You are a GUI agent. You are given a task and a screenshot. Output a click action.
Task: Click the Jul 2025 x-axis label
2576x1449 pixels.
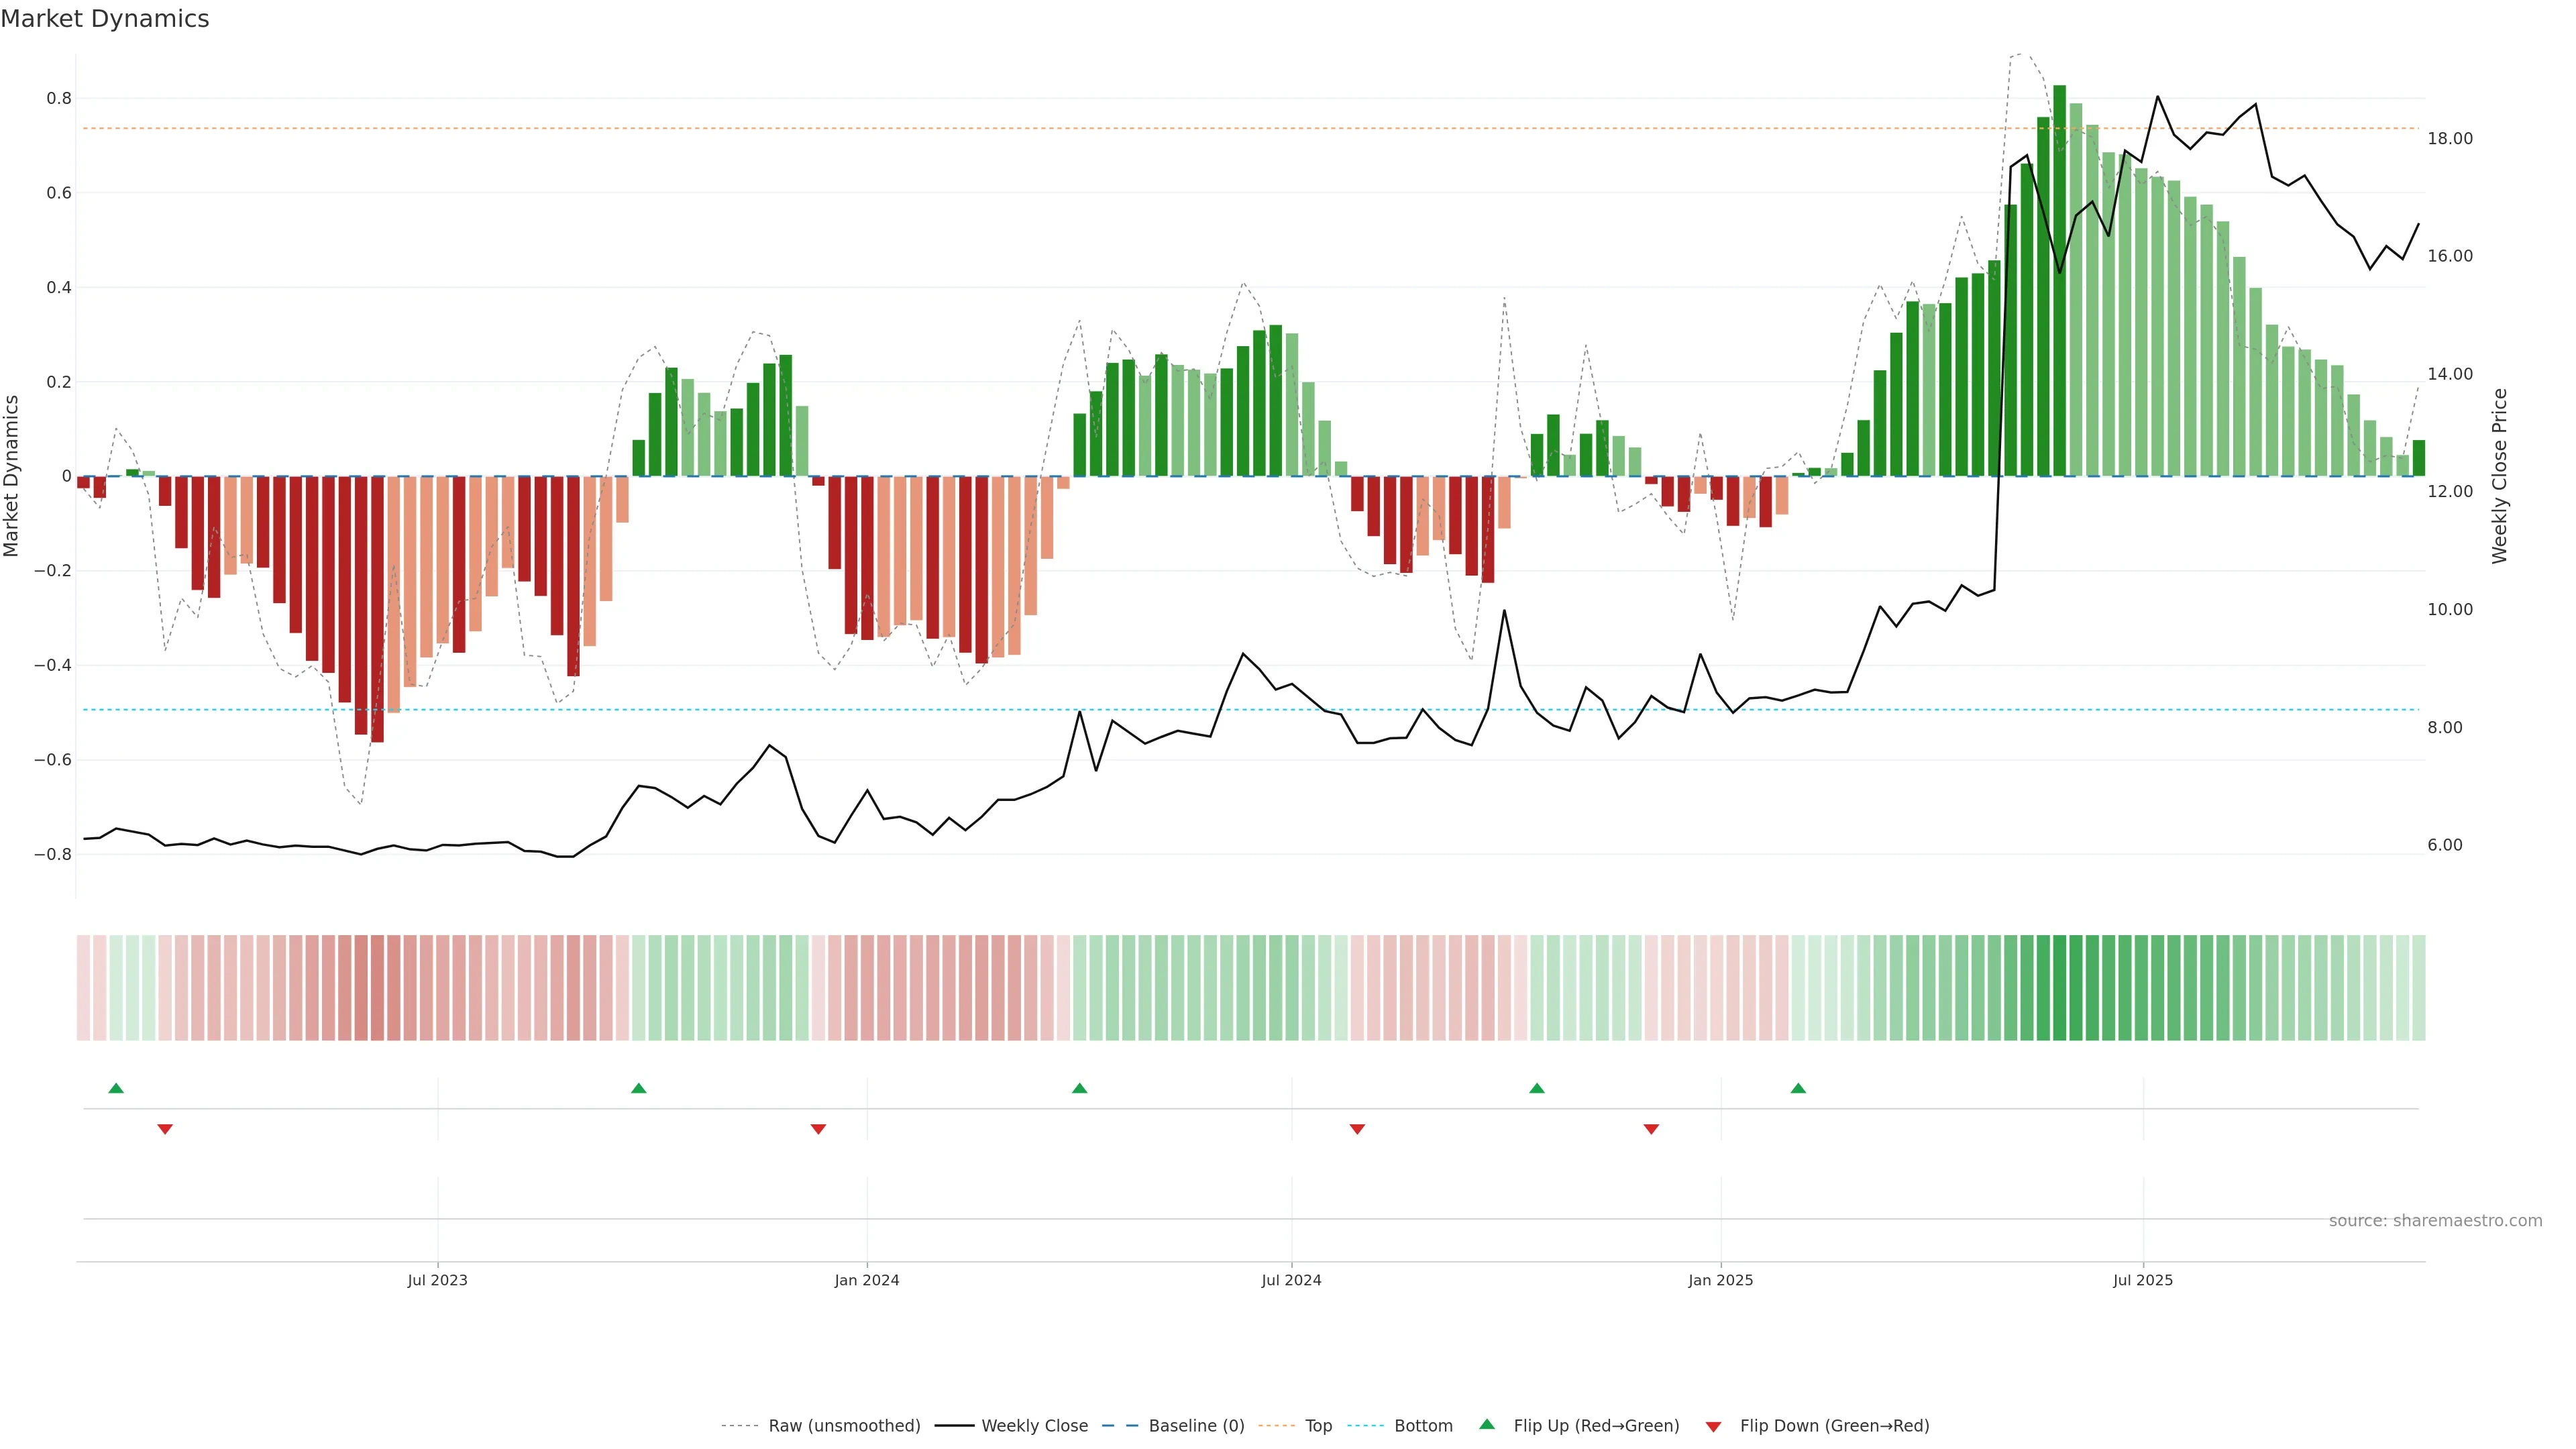click(2142, 1280)
